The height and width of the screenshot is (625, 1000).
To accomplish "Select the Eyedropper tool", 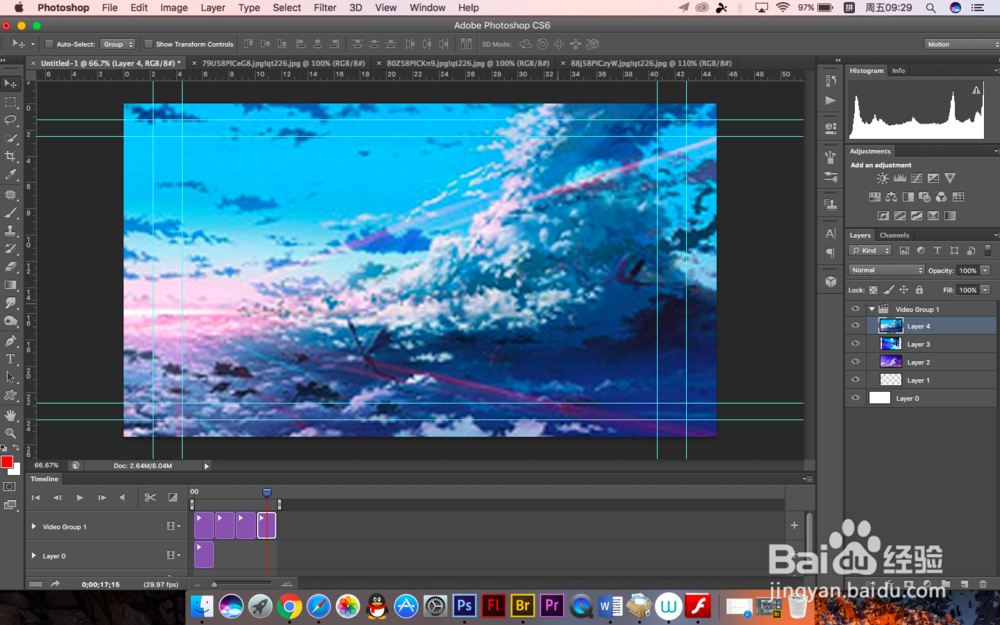I will (x=11, y=175).
